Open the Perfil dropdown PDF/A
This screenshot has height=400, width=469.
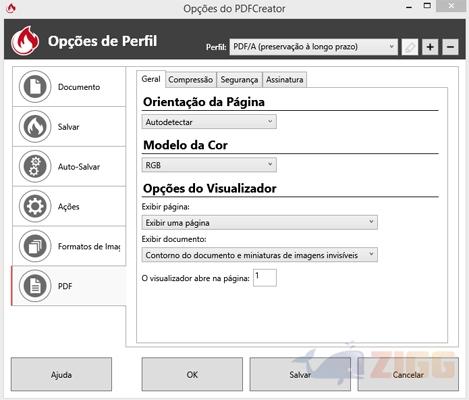[x=313, y=47]
